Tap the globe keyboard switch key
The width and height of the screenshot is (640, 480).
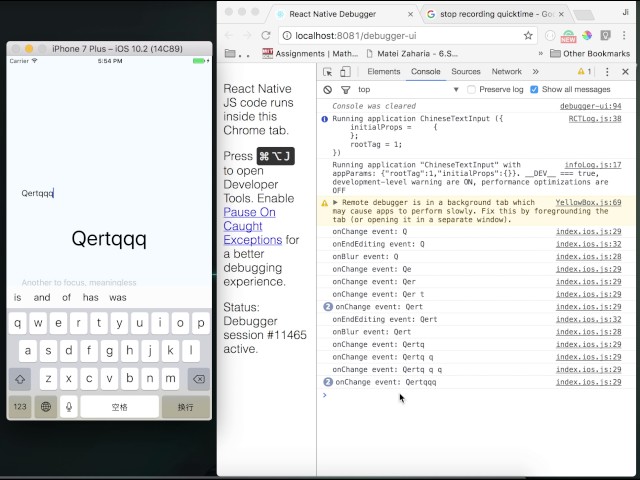pyautogui.click(x=46, y=407)
